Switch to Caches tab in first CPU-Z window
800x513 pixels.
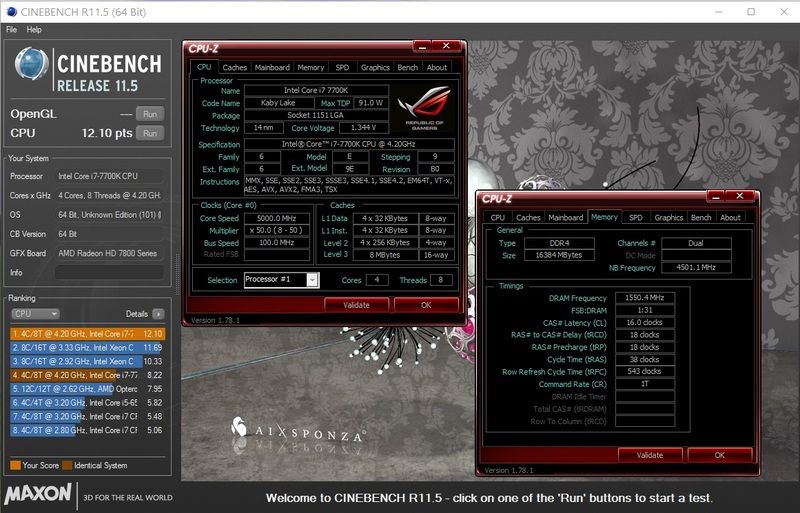[235, 67]
